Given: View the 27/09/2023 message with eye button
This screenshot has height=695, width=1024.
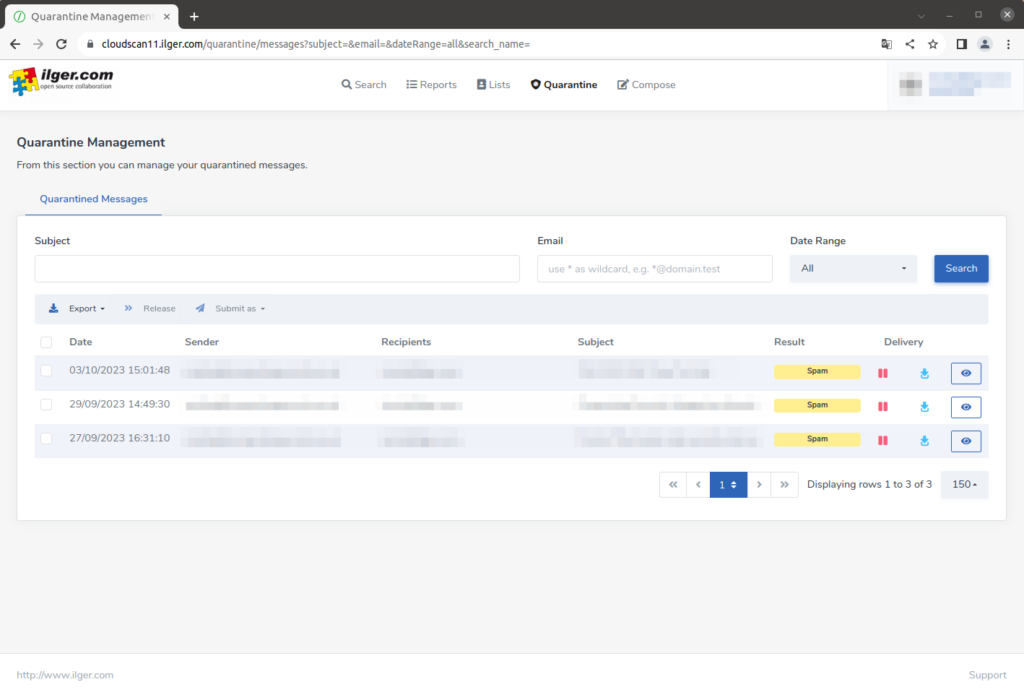Looking at the screenshot, I should (x=966, y=441).
